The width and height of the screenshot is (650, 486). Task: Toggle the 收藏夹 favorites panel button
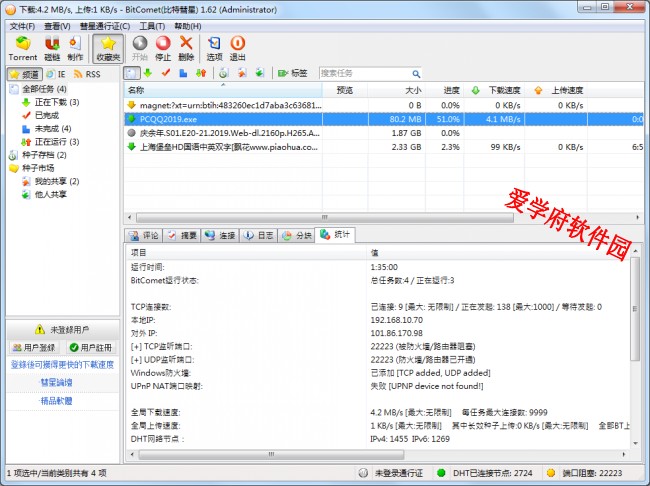click(x=108, y=48)
